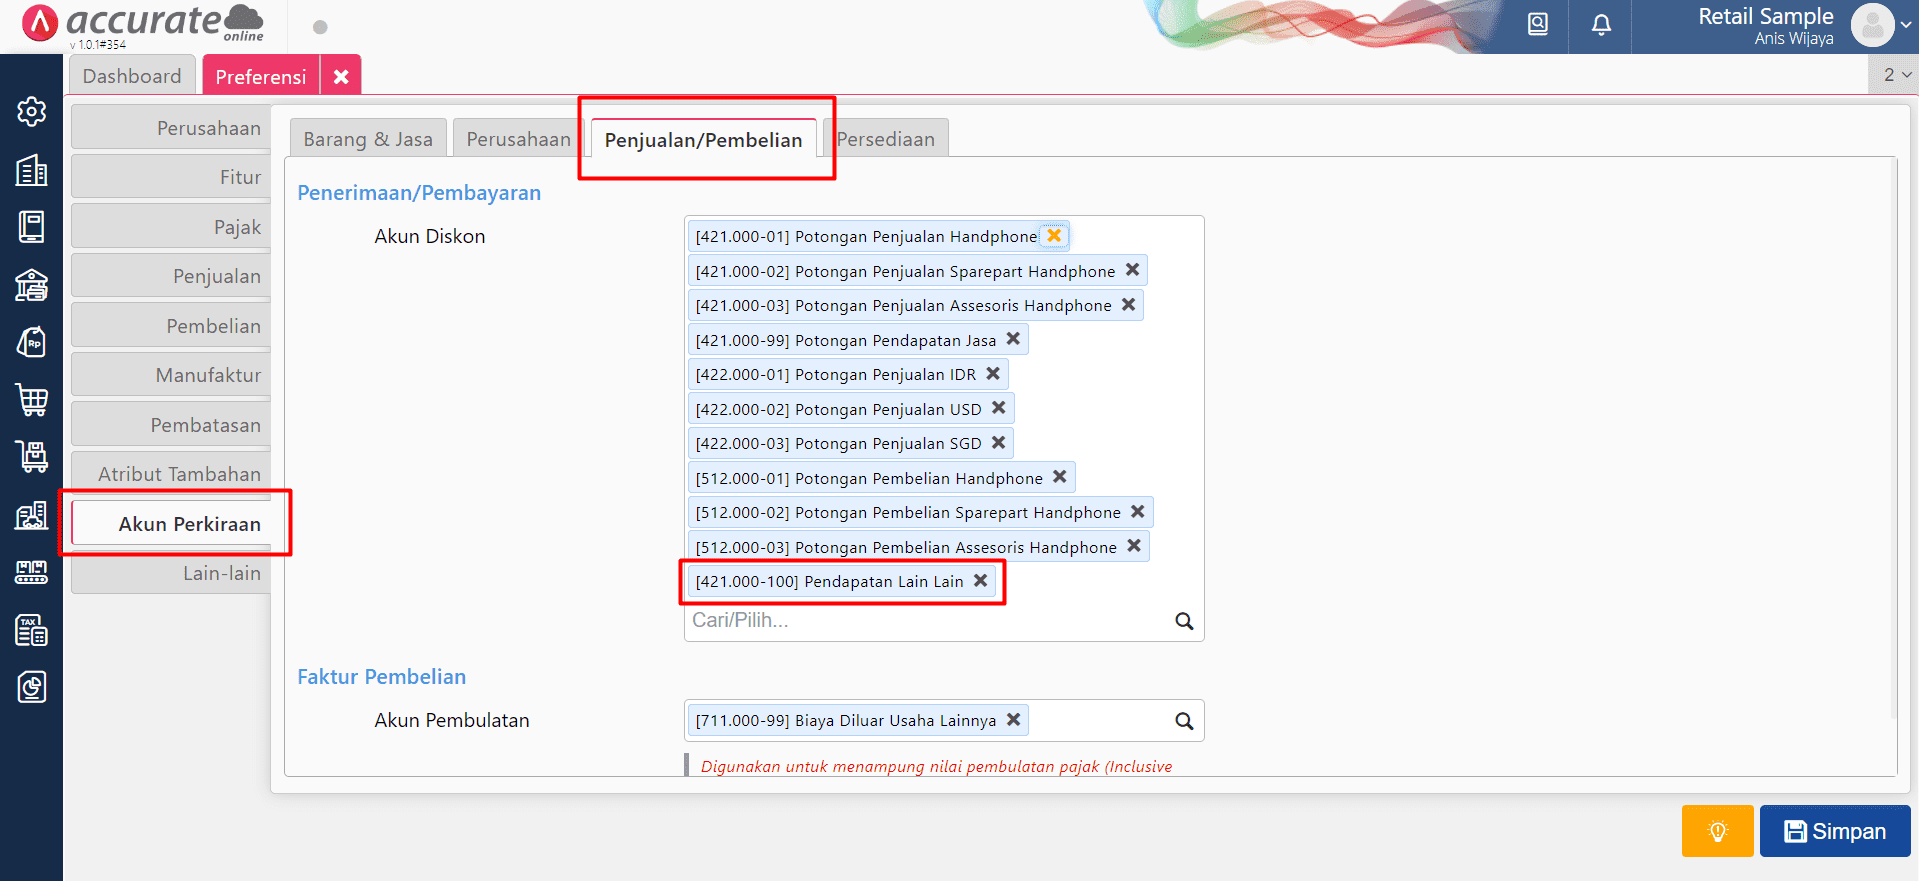
Task: Open Lain-lain preferences section
Action: pos(171,573)
